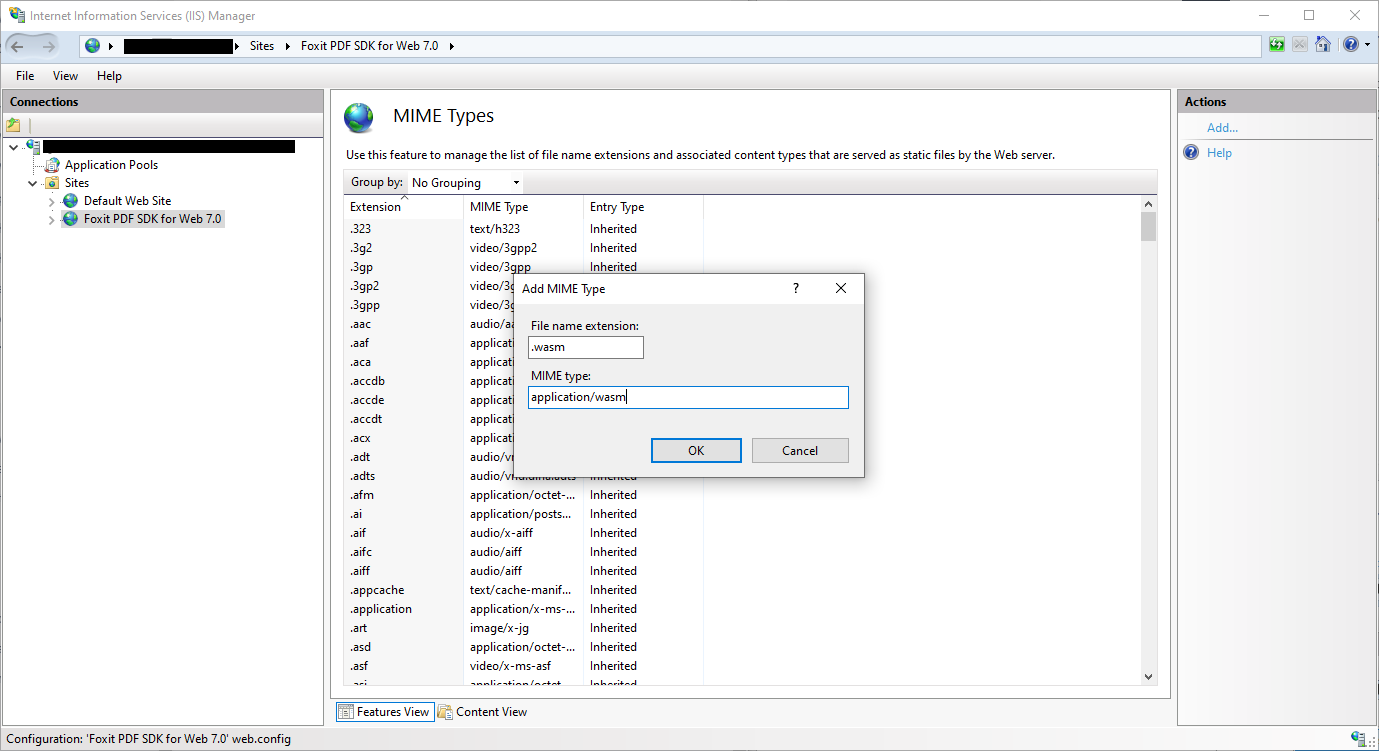Collapse the Sites tree node
Viewport: 1379px width, 751px height.
tap(33, 184)
